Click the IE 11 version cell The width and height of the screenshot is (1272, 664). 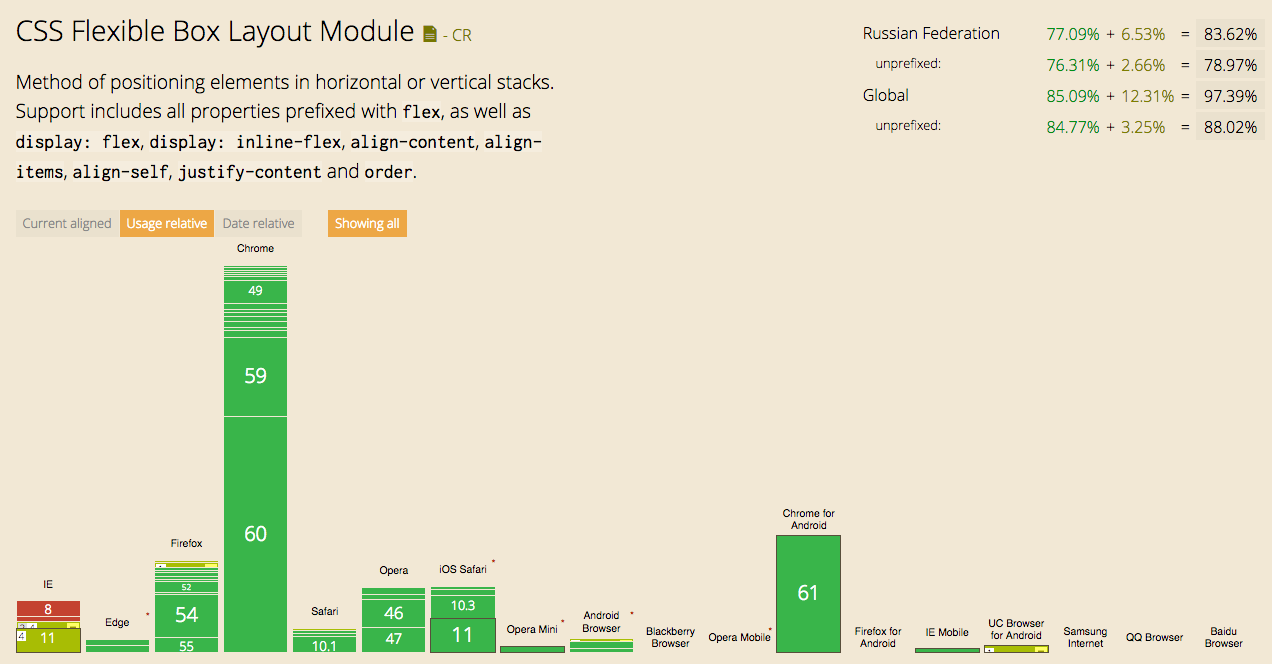pos(48,638)
